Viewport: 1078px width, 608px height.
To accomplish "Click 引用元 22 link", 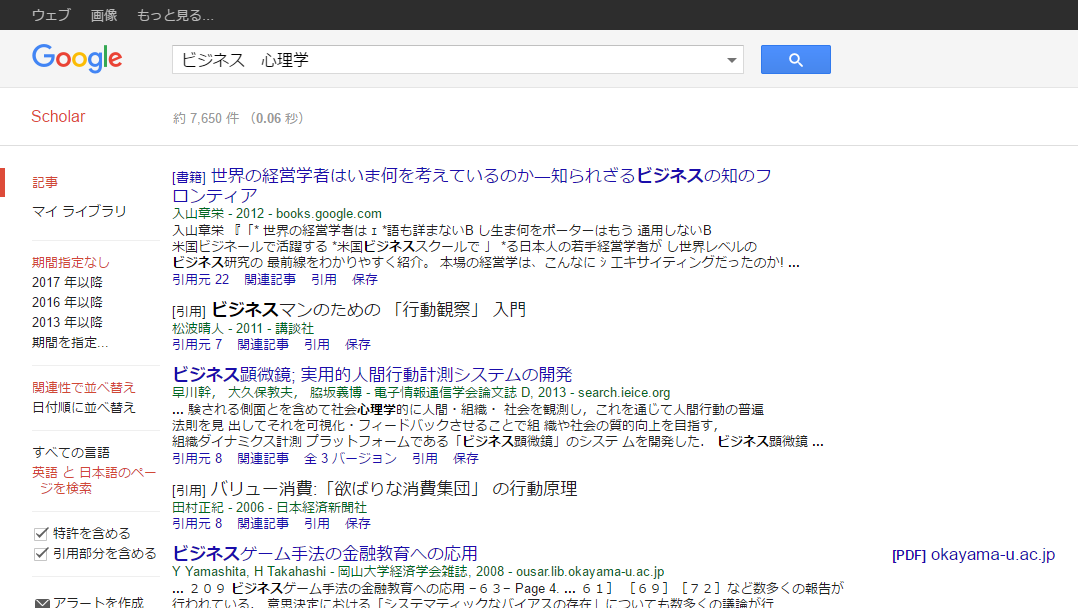I will [201, 279].
